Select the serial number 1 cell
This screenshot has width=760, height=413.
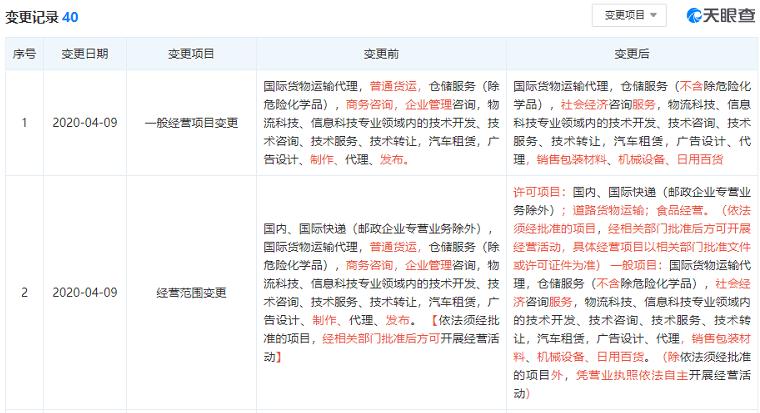click(24, 123)
